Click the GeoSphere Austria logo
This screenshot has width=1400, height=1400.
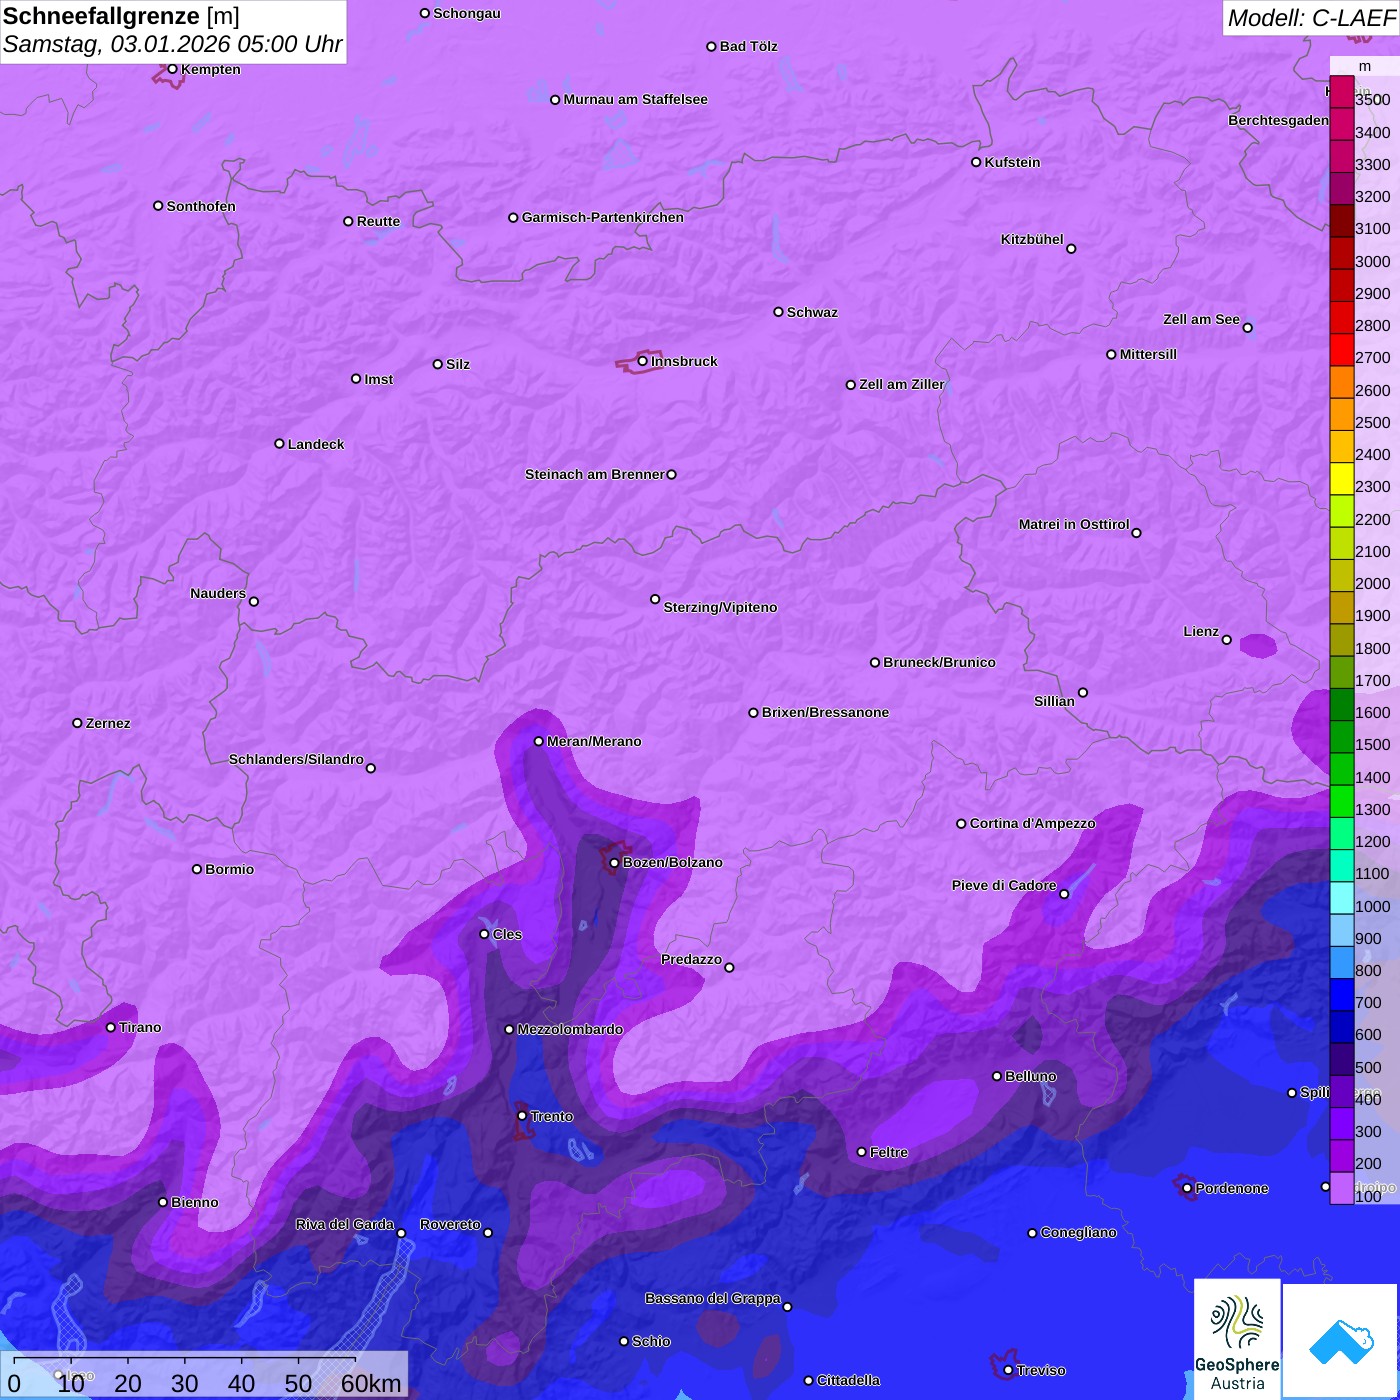(1237, 1339)
